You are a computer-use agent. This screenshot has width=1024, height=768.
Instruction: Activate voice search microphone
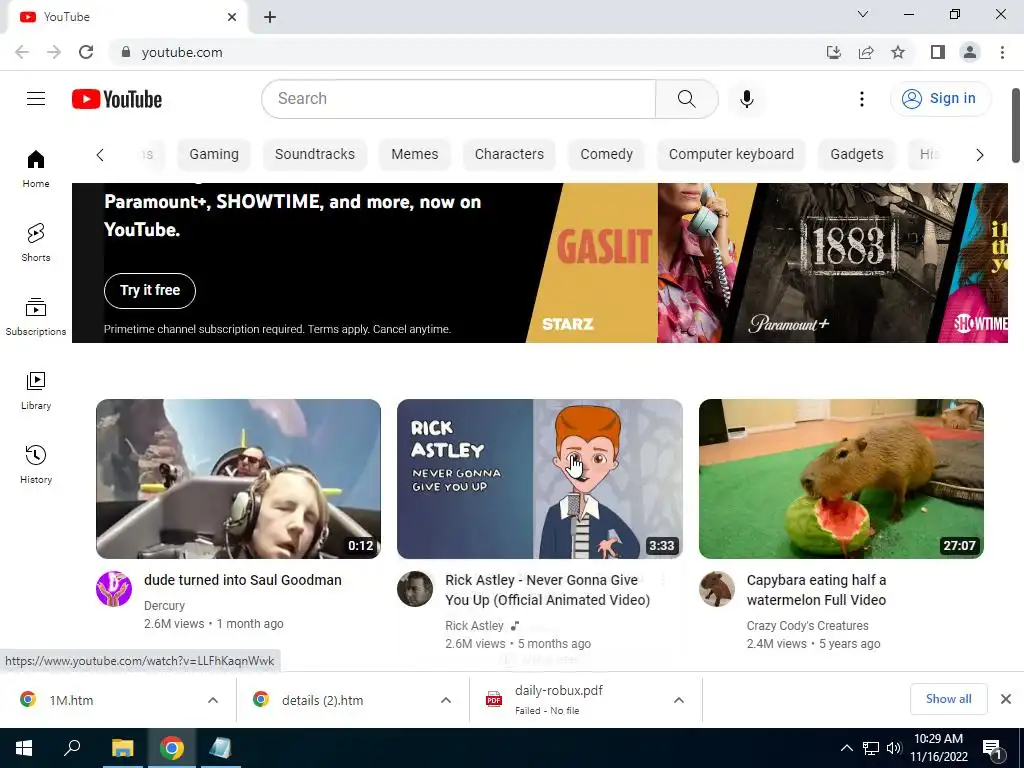pyautogui.click(x=746, y=99)
